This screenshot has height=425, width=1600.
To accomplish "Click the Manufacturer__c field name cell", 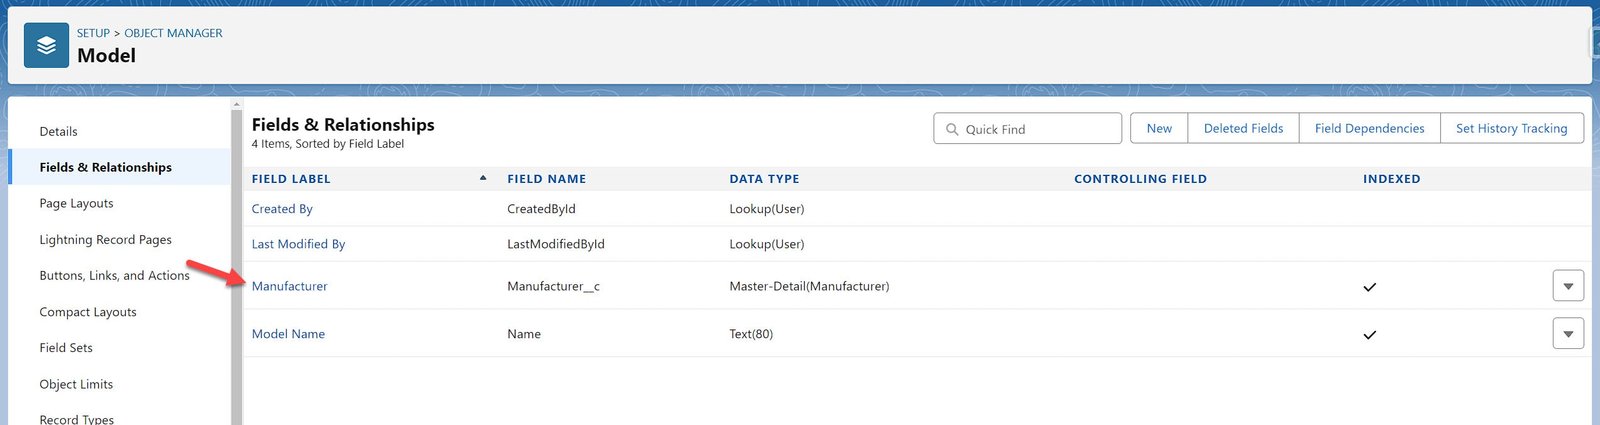I will click(x=553, y=286).
